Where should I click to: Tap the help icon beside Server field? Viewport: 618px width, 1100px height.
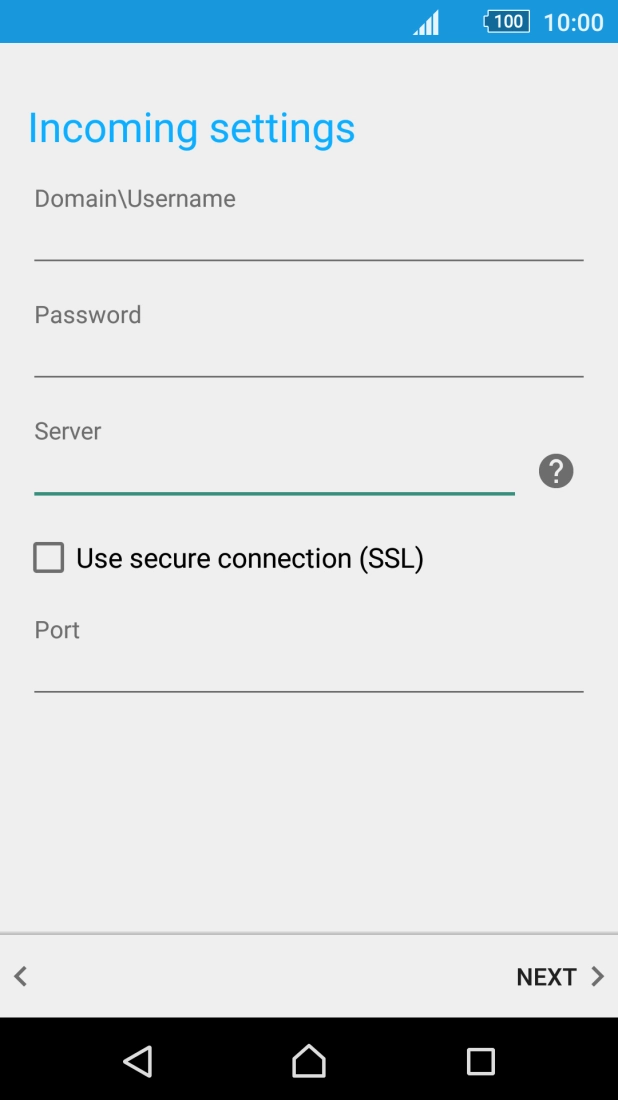(555, 471)
